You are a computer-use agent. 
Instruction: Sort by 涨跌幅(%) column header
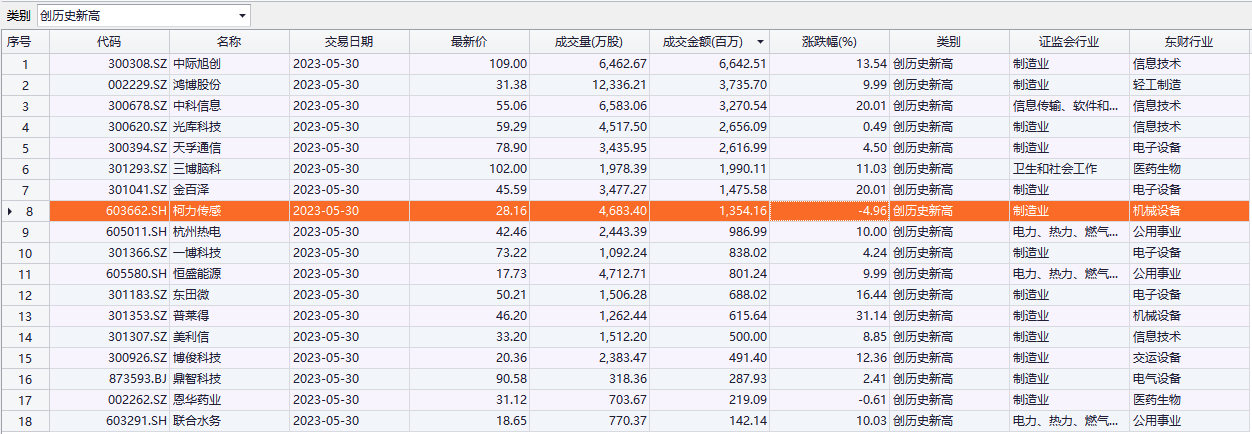tap(829, 42)
